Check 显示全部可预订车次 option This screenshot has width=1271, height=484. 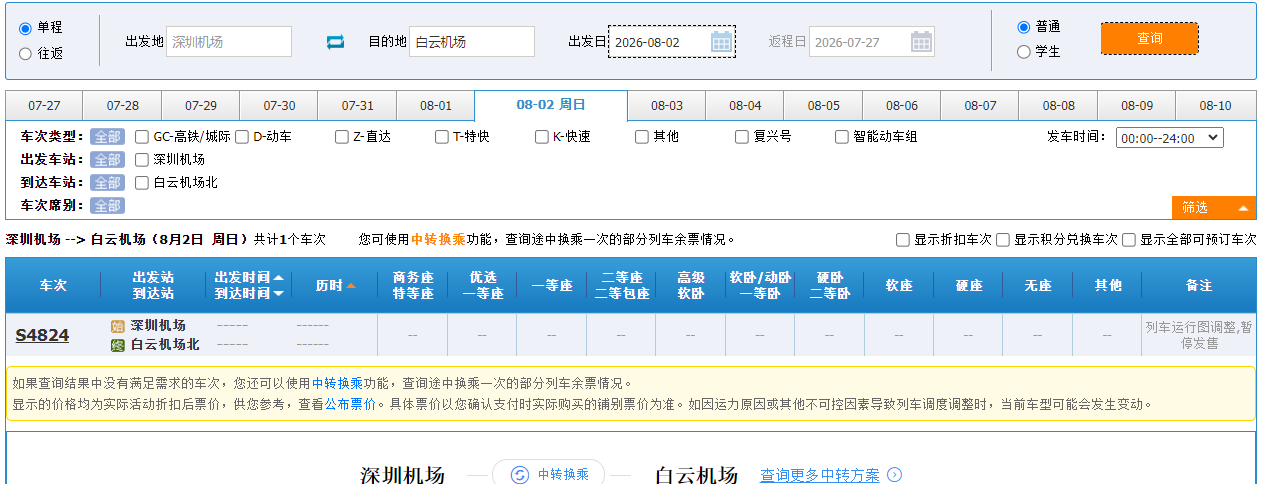pos(1129,240)
